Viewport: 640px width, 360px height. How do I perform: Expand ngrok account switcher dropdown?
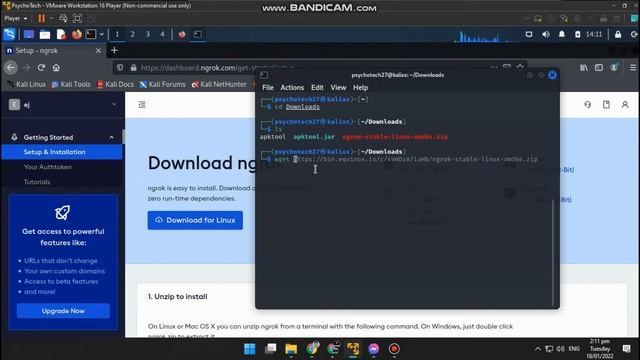(x=114, y=105)
